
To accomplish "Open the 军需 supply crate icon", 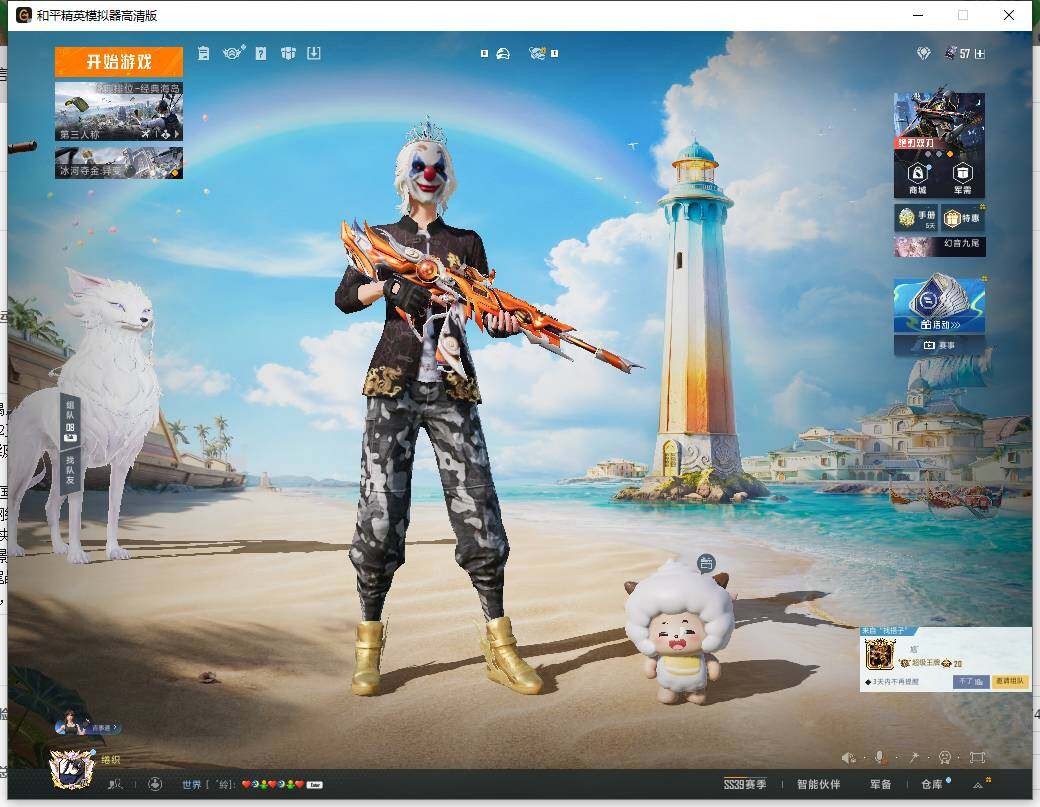I will pos(962,179).
